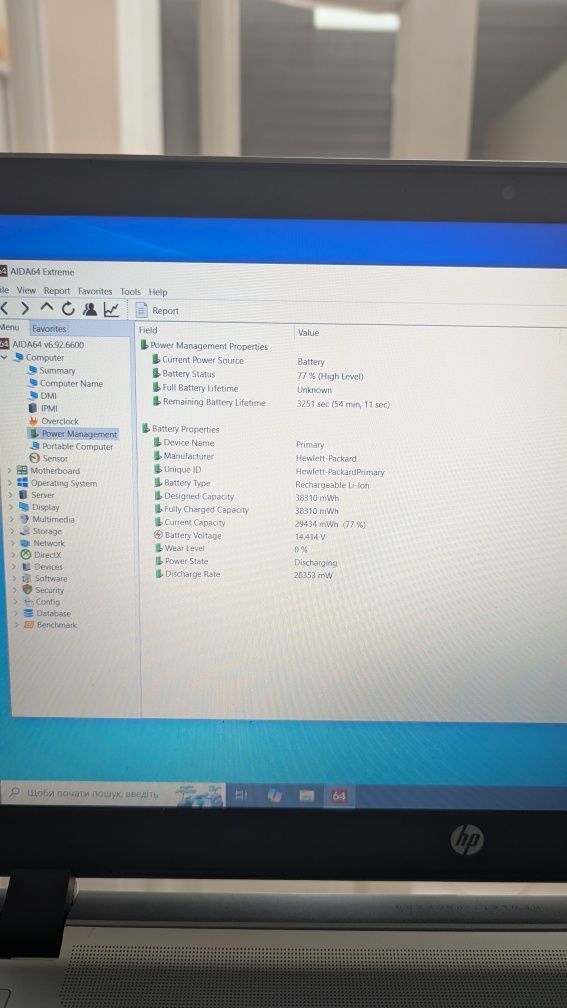Open File Explorer from the taskbar

307,796
